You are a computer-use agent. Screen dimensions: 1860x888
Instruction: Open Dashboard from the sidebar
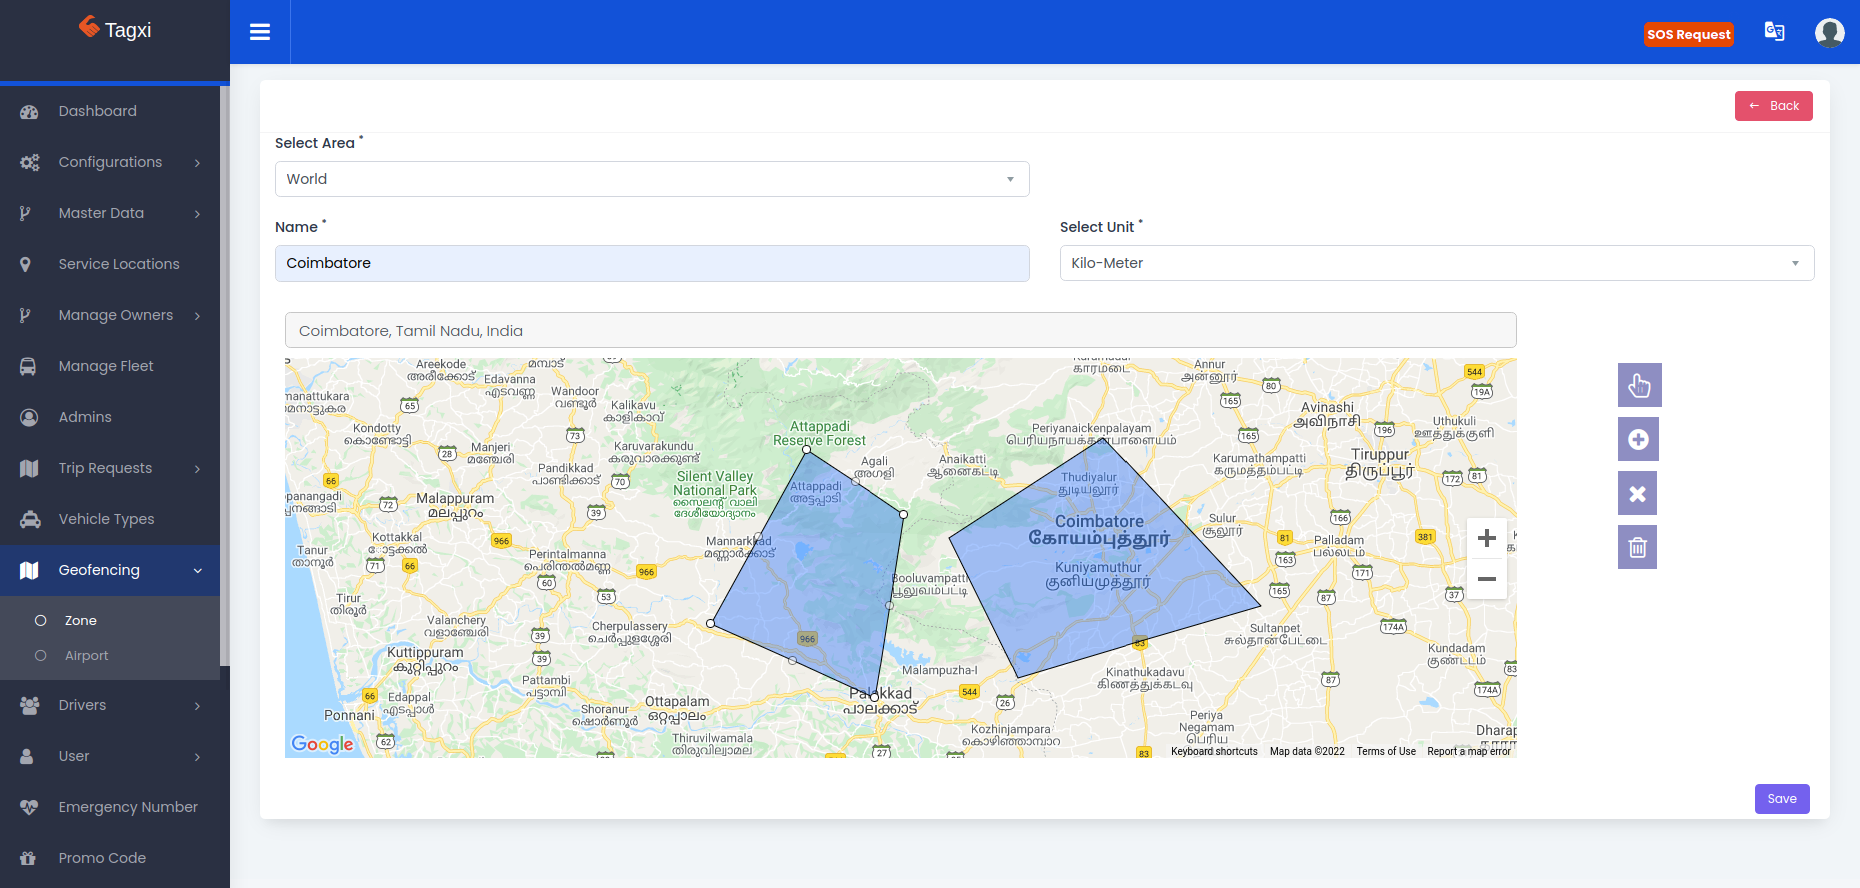click(97, 111)
